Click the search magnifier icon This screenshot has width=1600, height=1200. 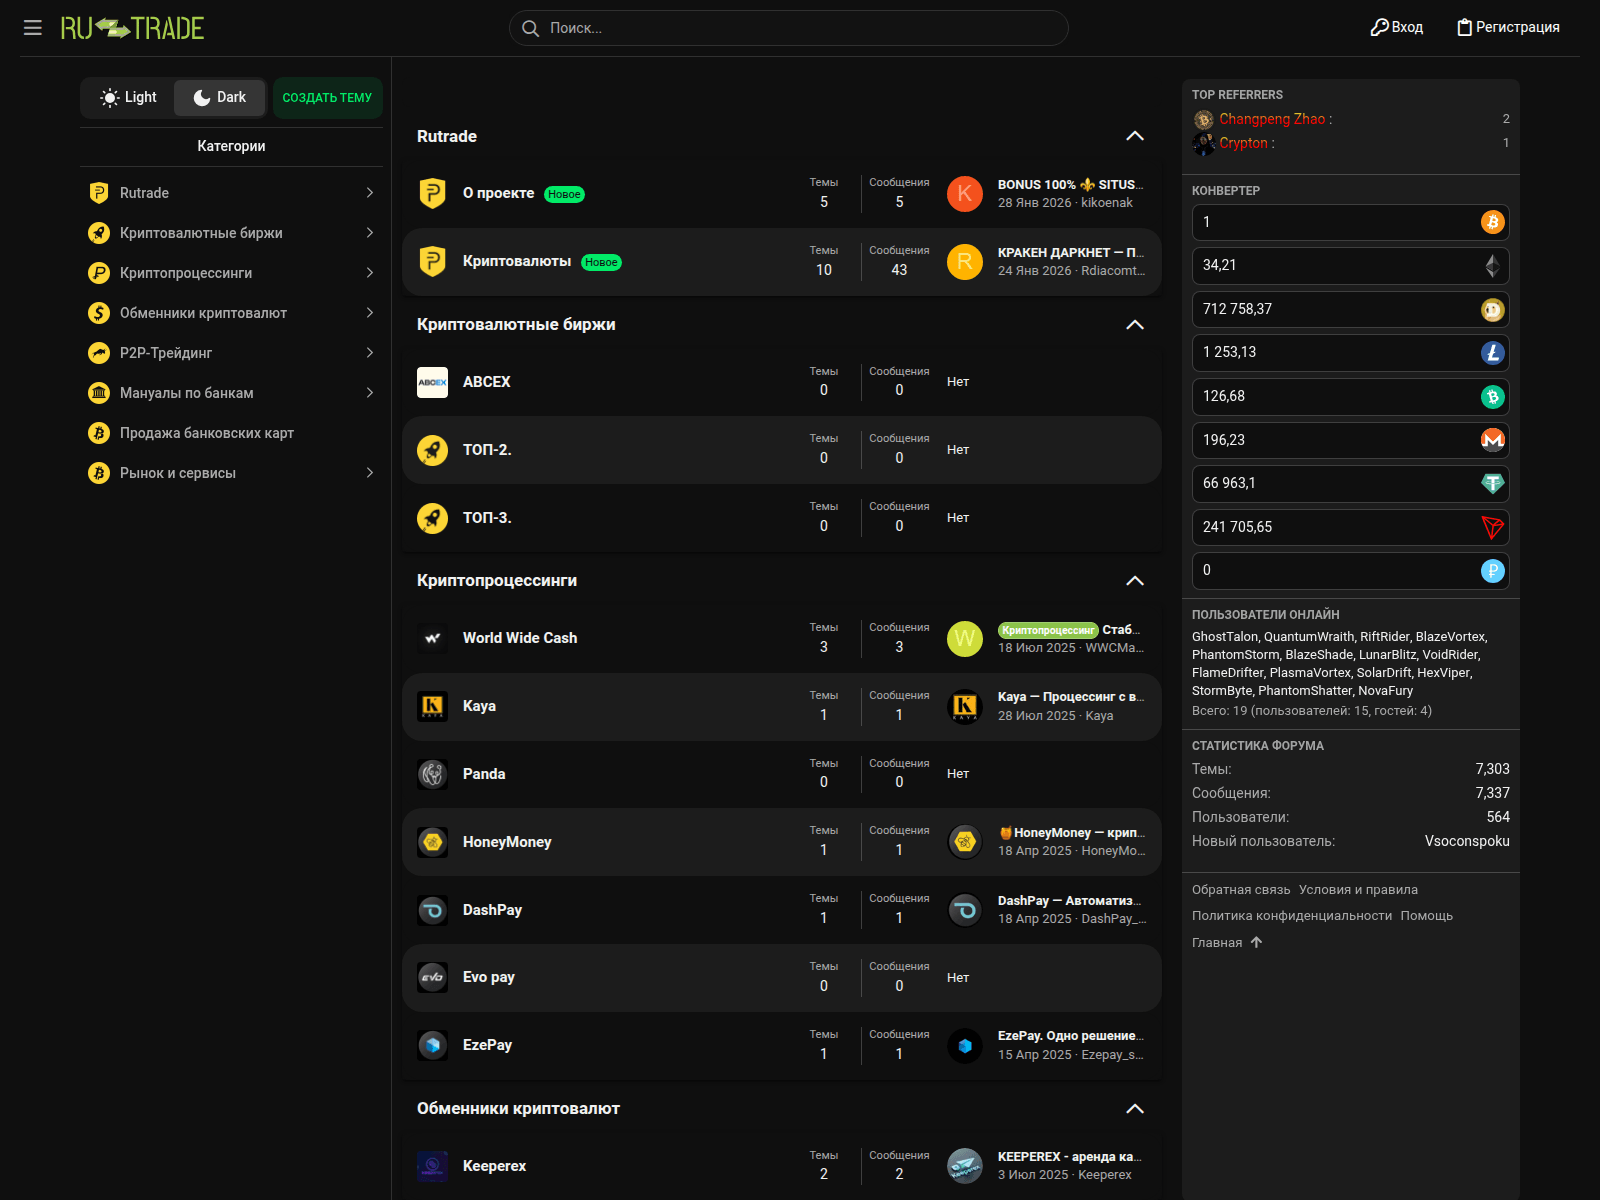click(x=531, y=28)
